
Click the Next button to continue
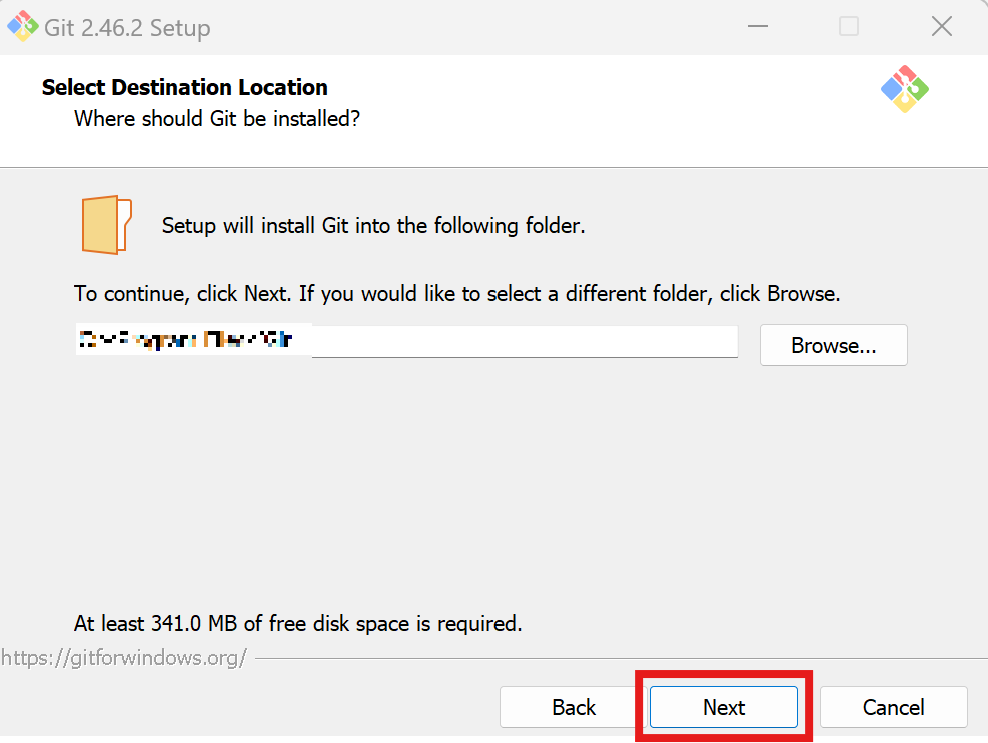click(723, 707)
